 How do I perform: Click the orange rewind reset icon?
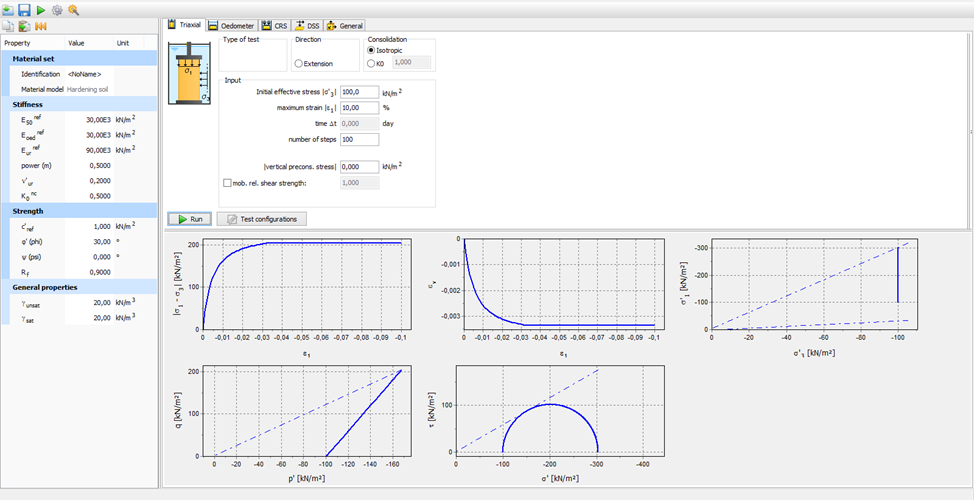click(41, 25)
